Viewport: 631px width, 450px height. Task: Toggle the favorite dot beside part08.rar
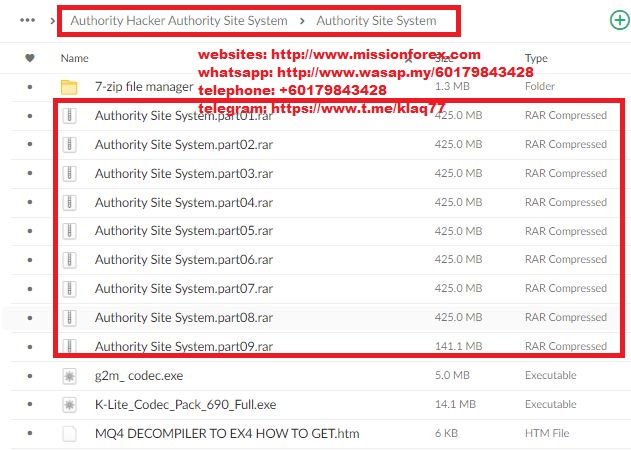(30, 318)
